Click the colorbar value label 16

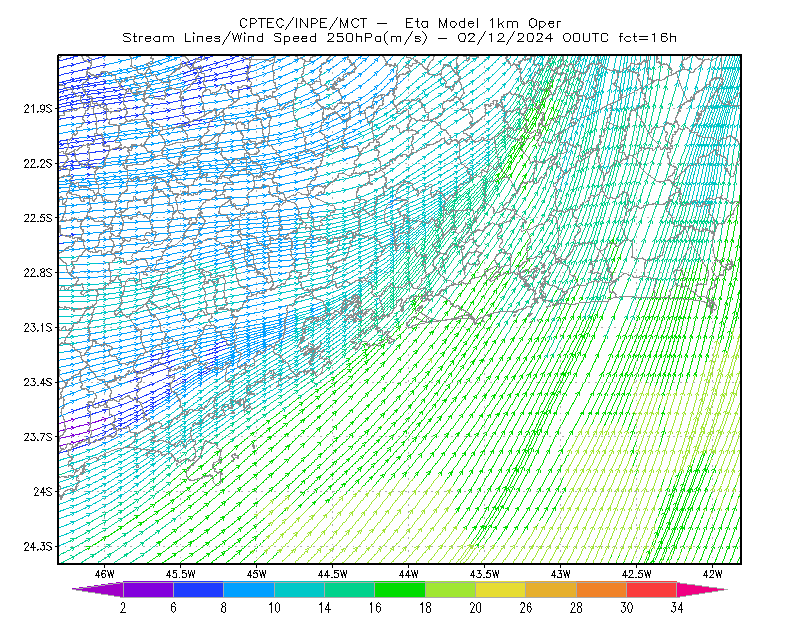[375, 608]
